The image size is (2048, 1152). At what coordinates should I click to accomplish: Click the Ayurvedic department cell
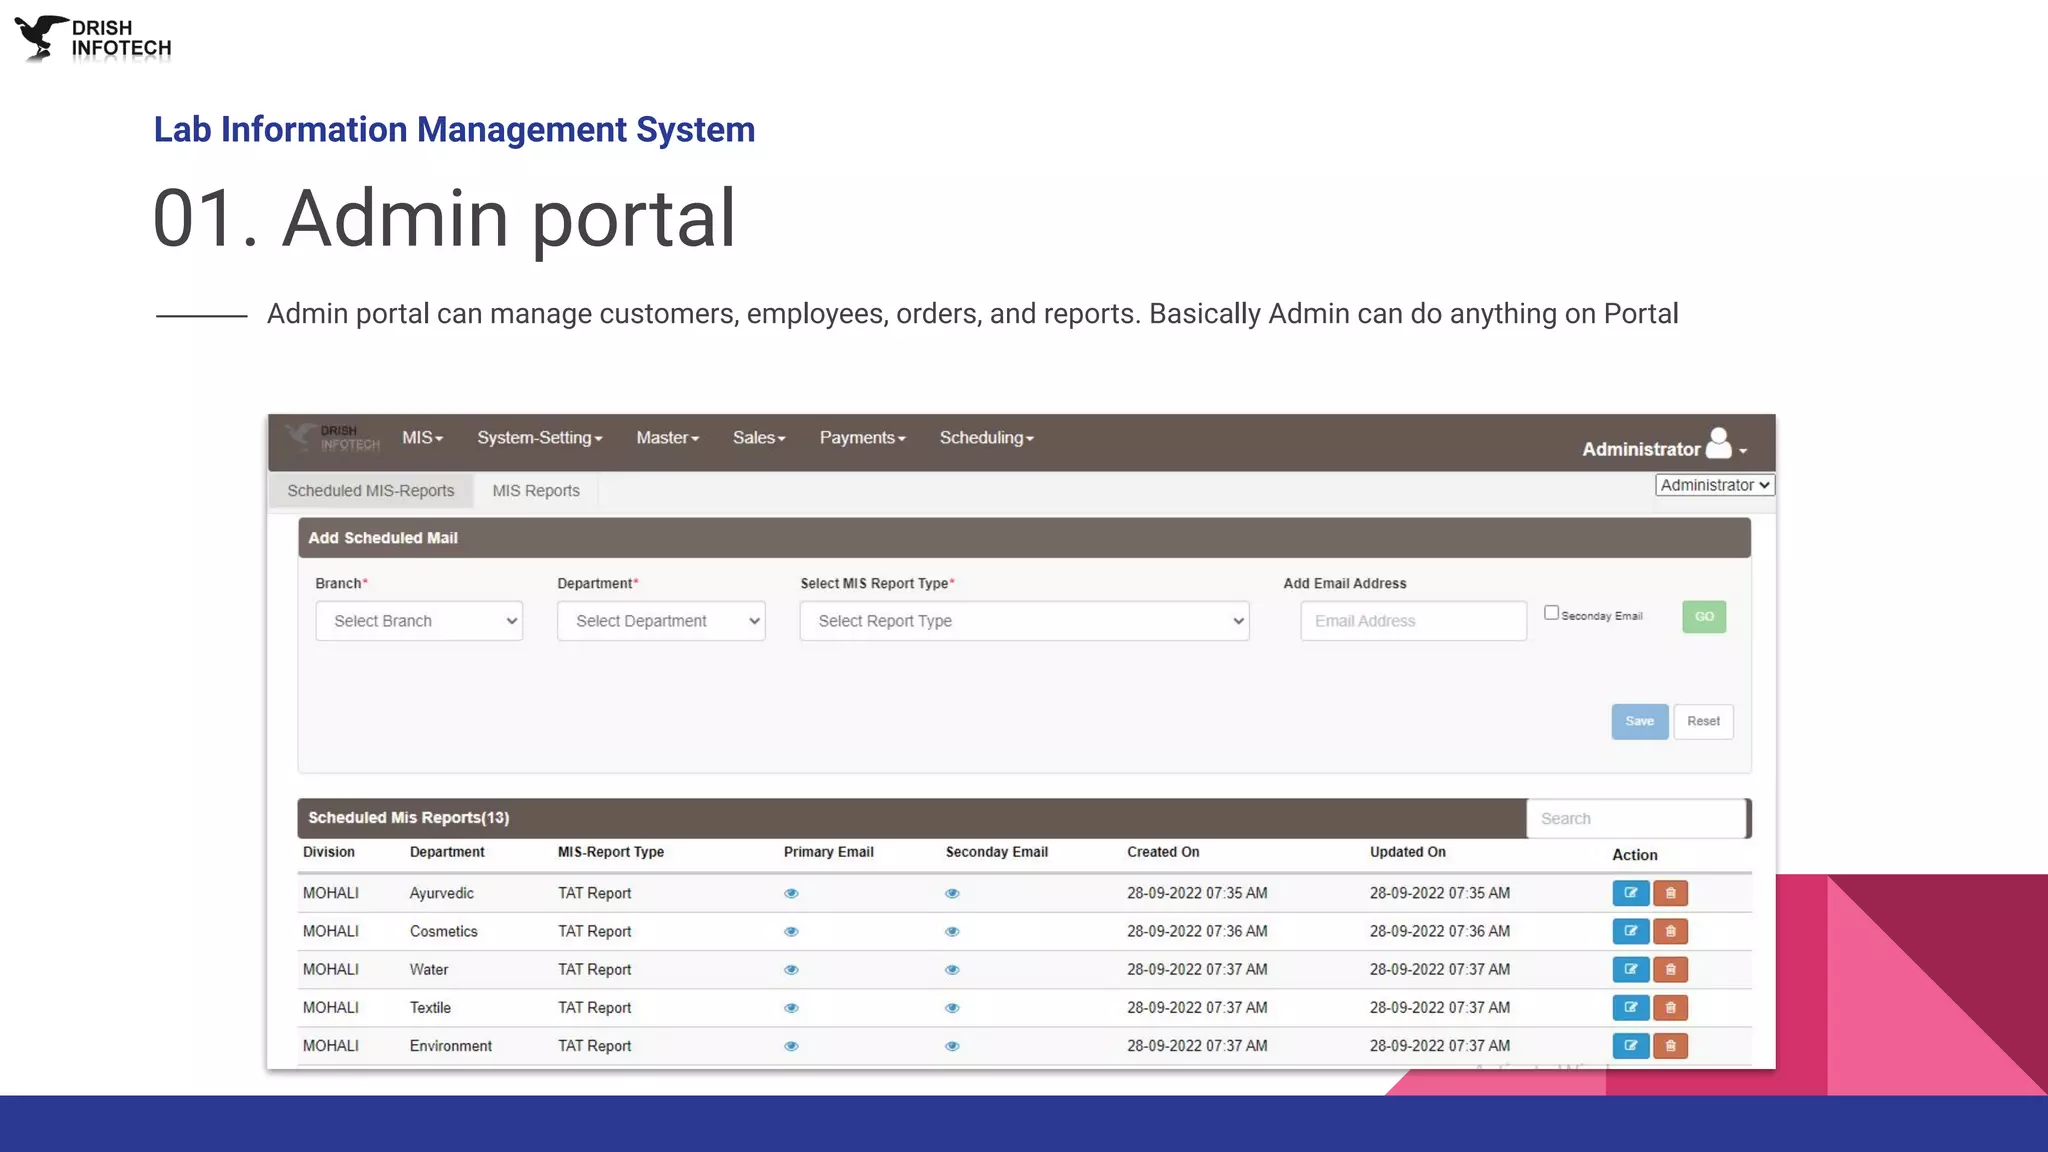click(442, 893)
